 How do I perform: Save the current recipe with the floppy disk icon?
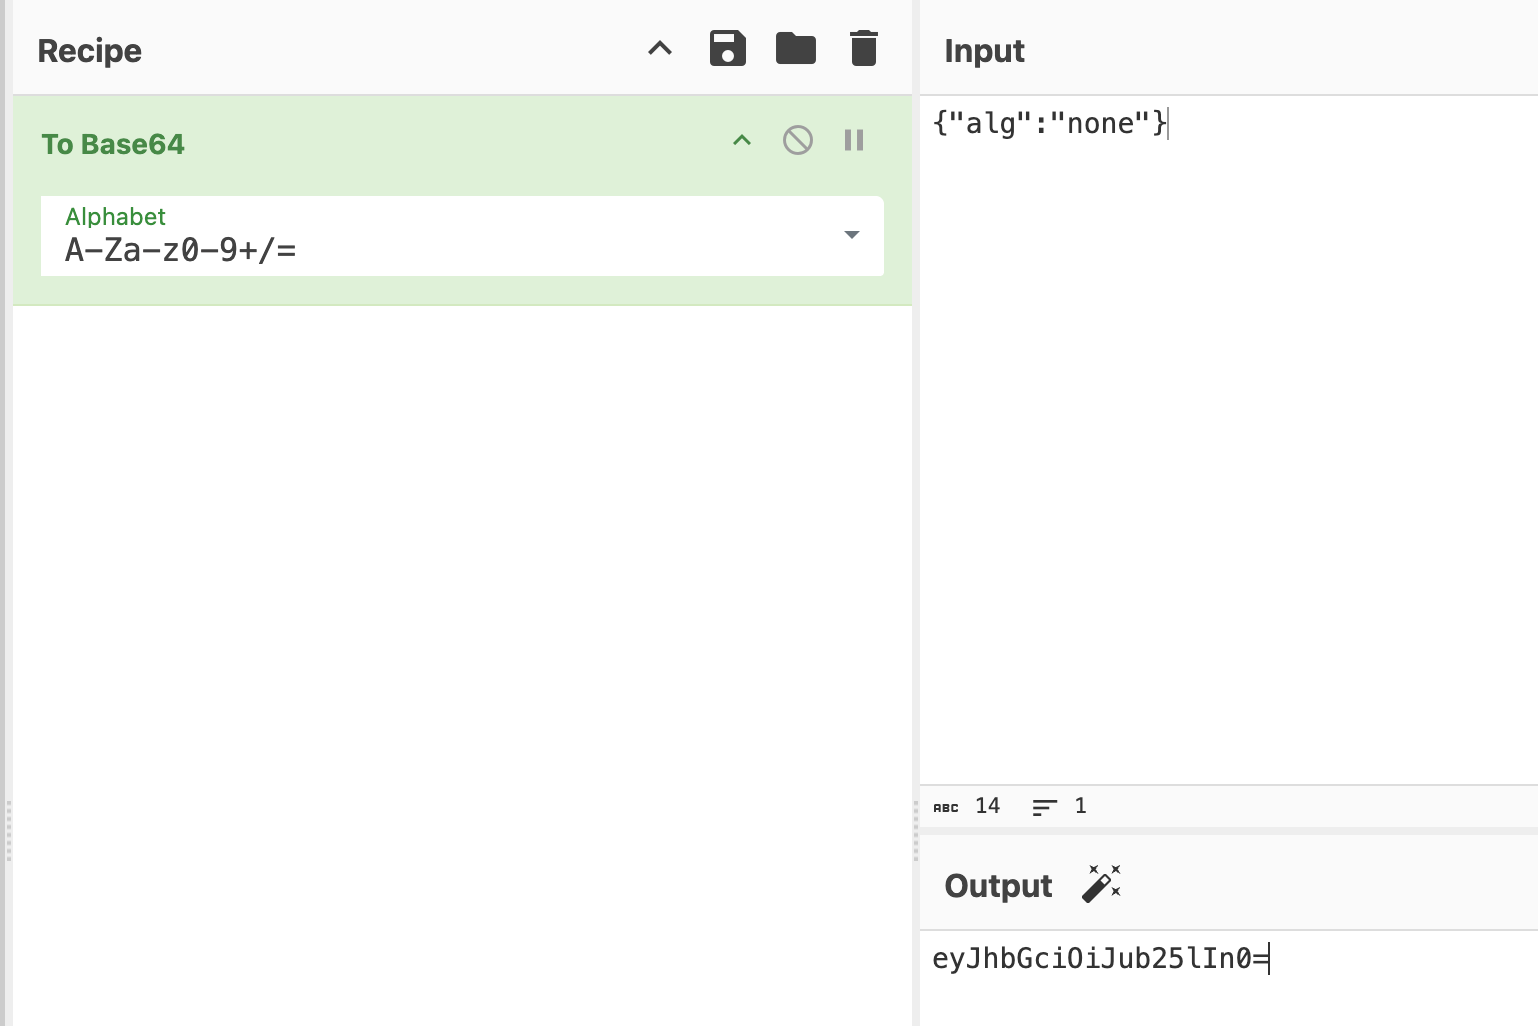click(x=727, y=48)
